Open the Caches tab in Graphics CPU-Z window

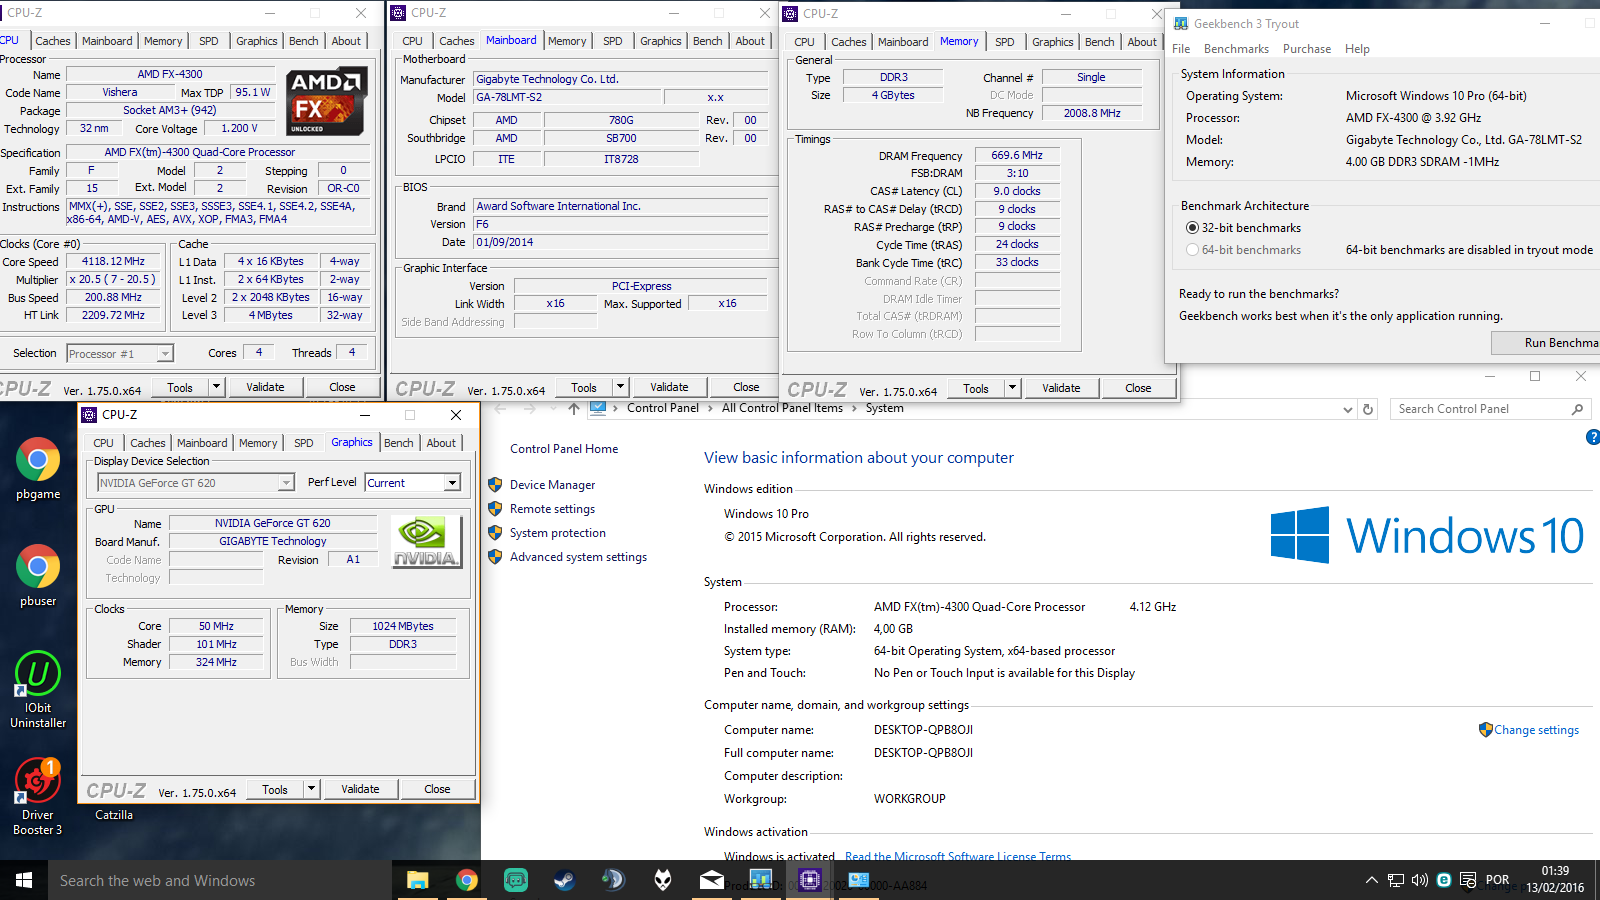pos(148,443)
